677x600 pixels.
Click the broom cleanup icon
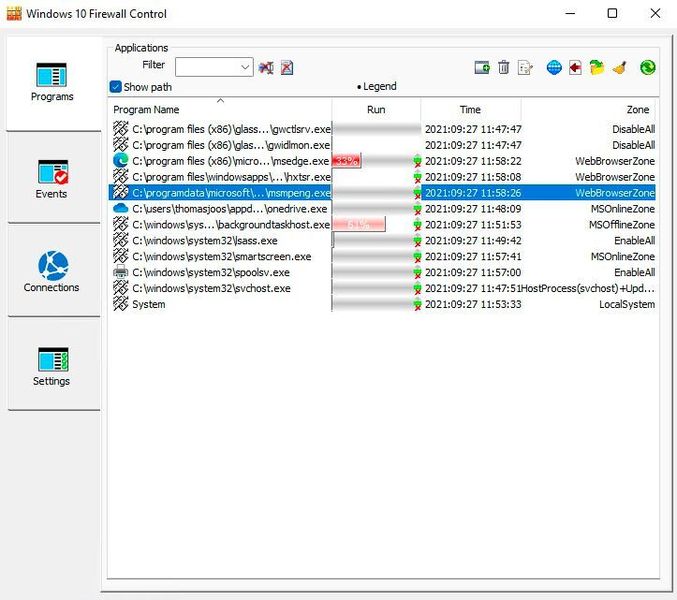pyautogui.click(x=619, y=67)
